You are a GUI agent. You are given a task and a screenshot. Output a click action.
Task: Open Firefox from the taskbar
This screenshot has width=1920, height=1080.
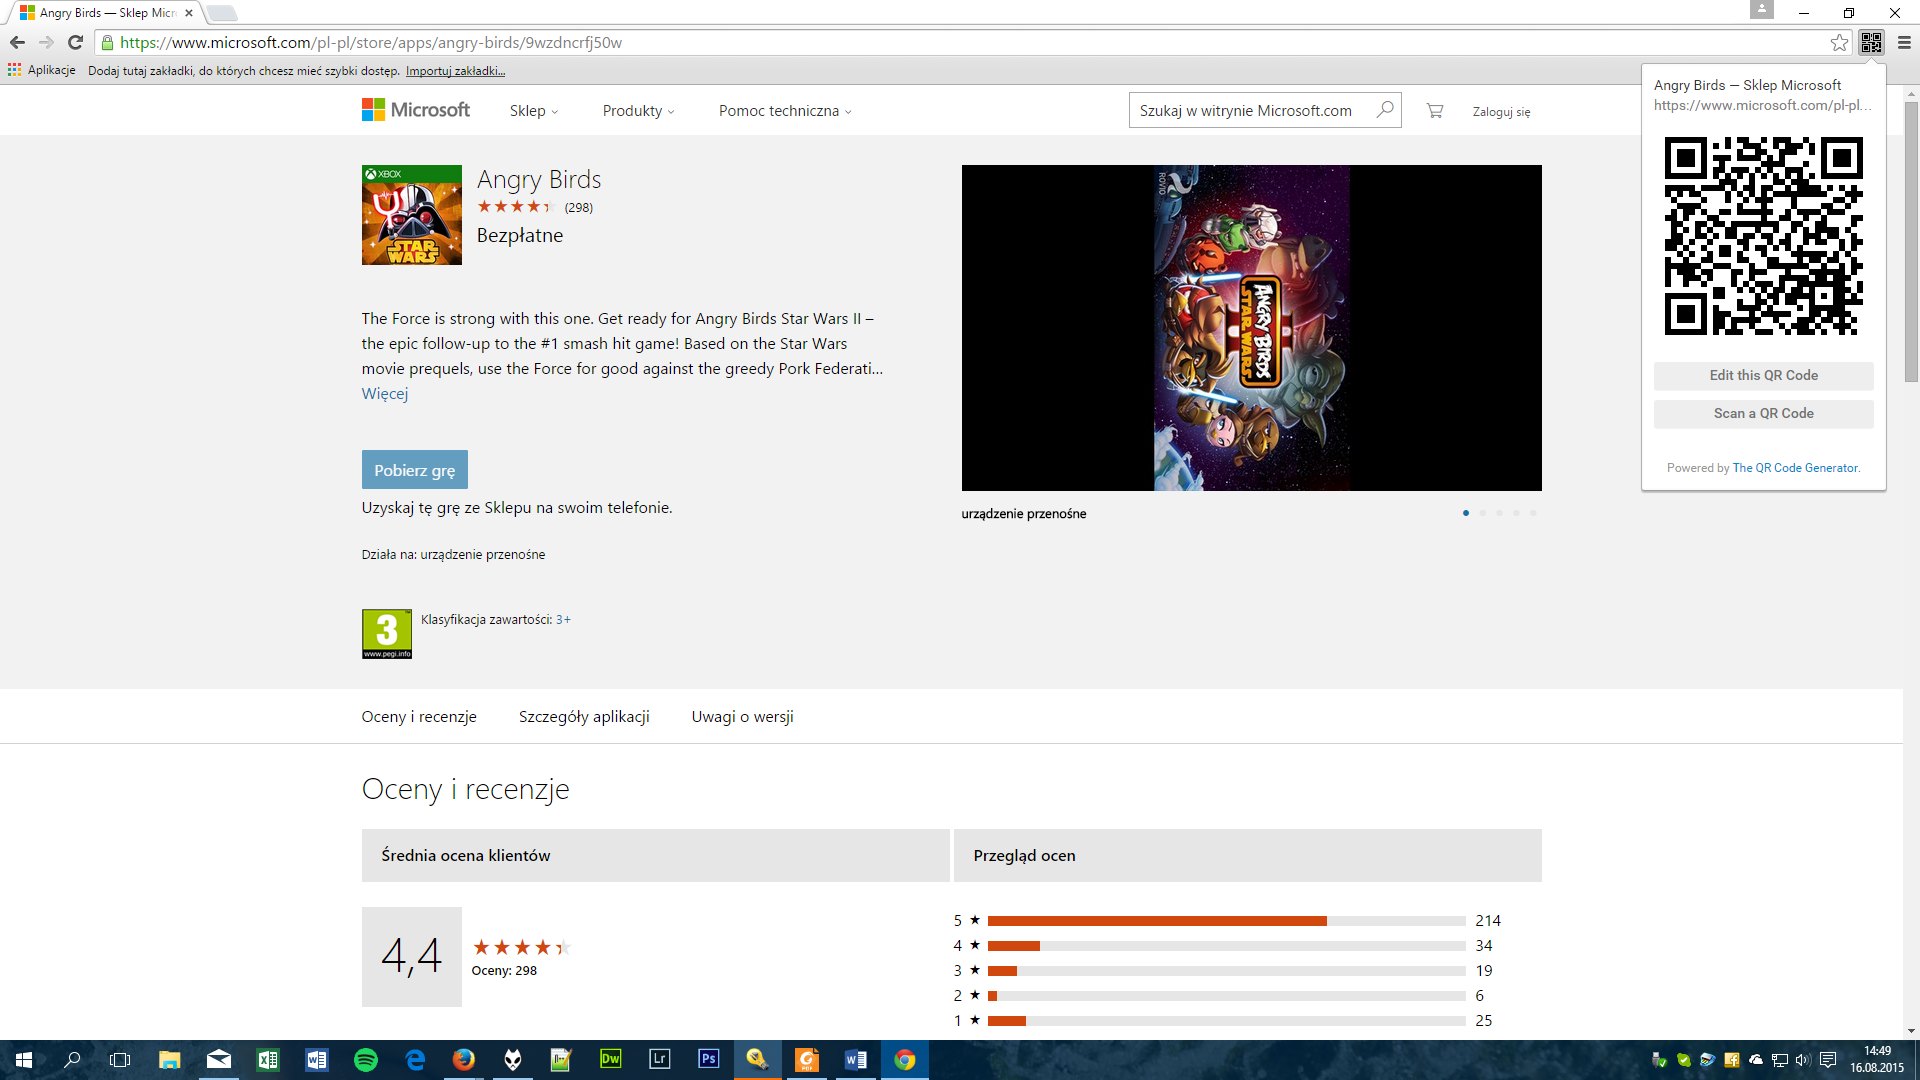click(464, 1060)
